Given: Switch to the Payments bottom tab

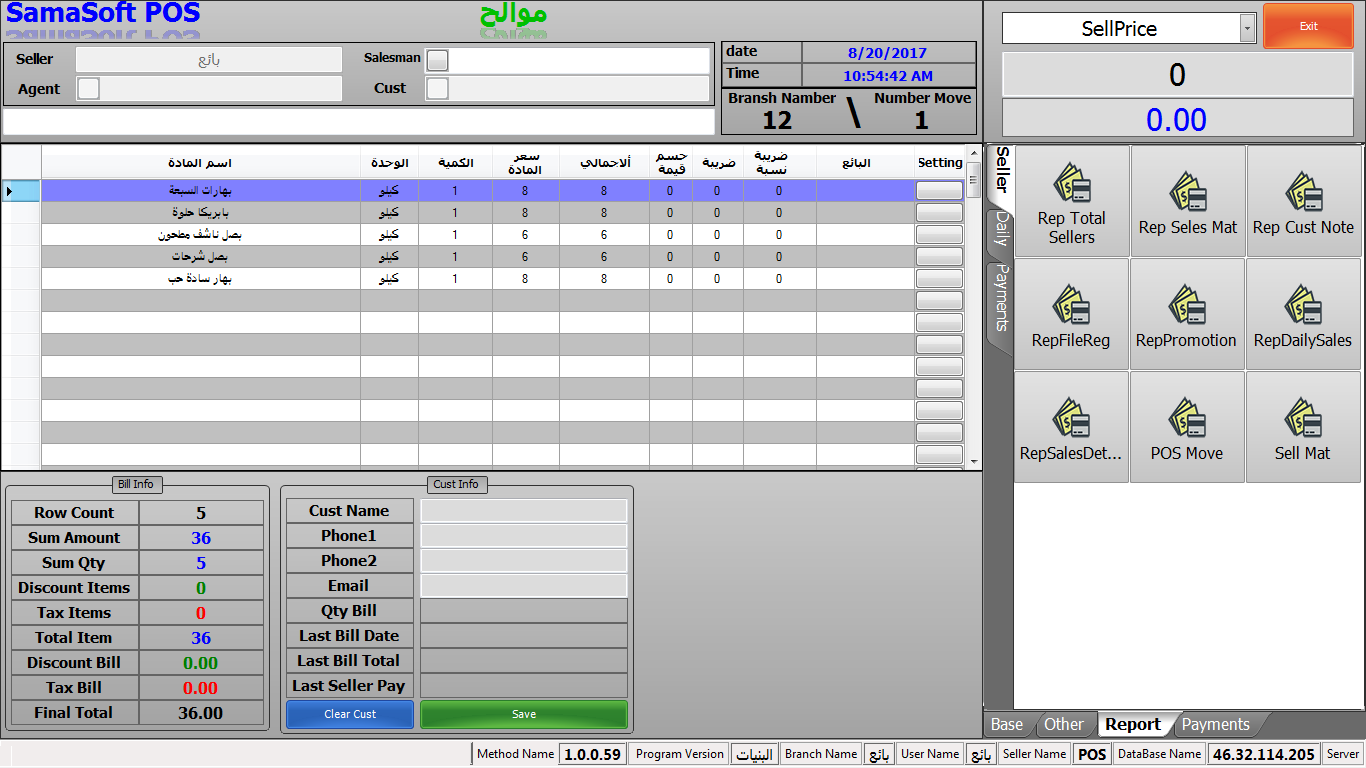Looking at the screenshot, I should pos(1215,725).
